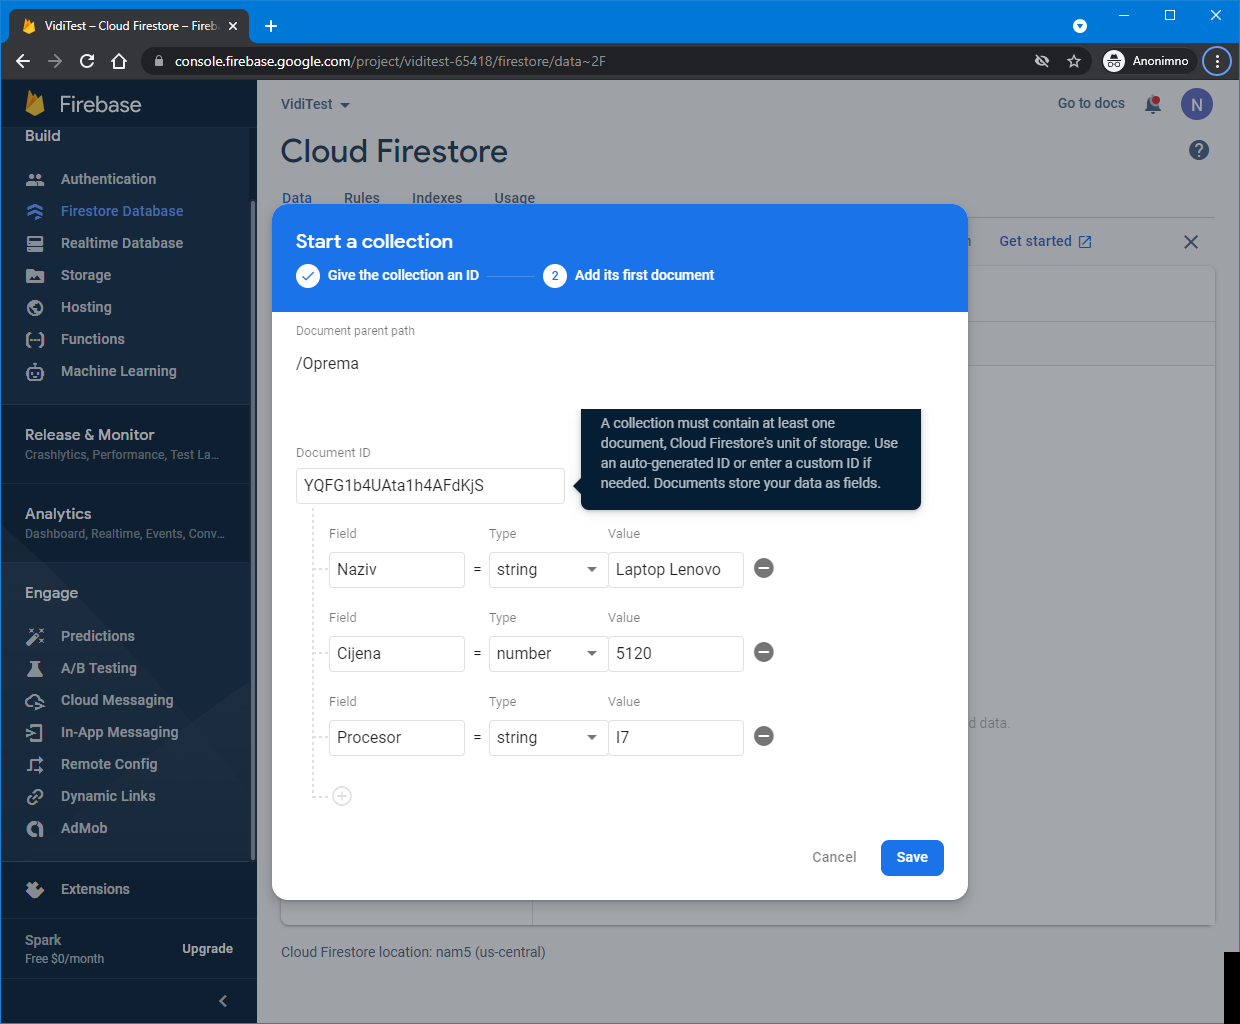
Task: Select the VidiTest browser tab
Action: point(130,26)
